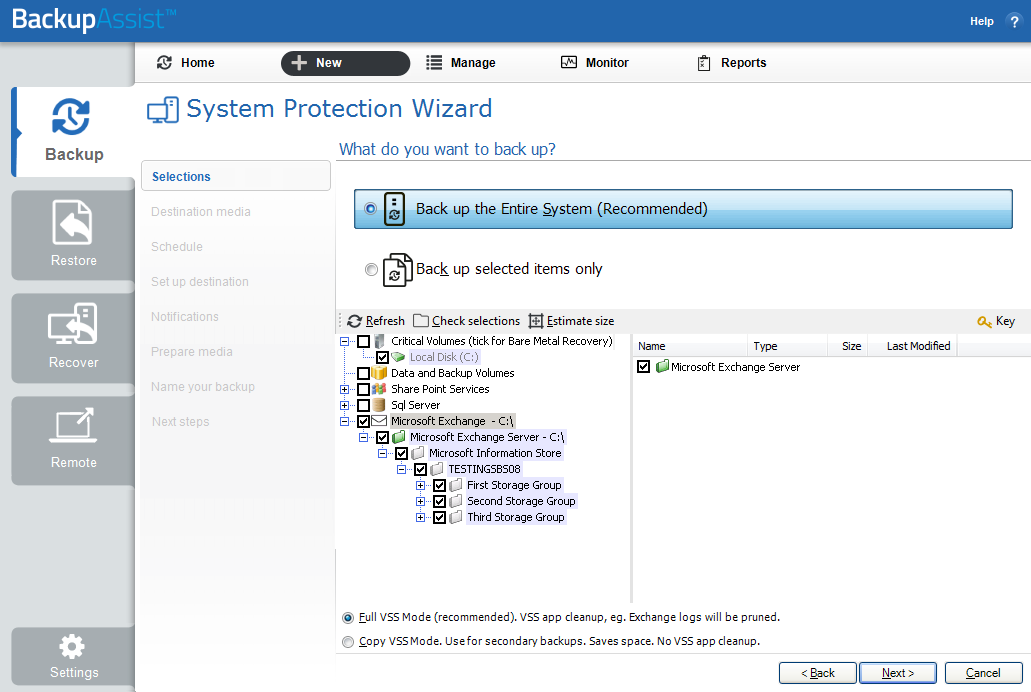
Task: Click the Backup sidebar icon
Action: point(70,117)
